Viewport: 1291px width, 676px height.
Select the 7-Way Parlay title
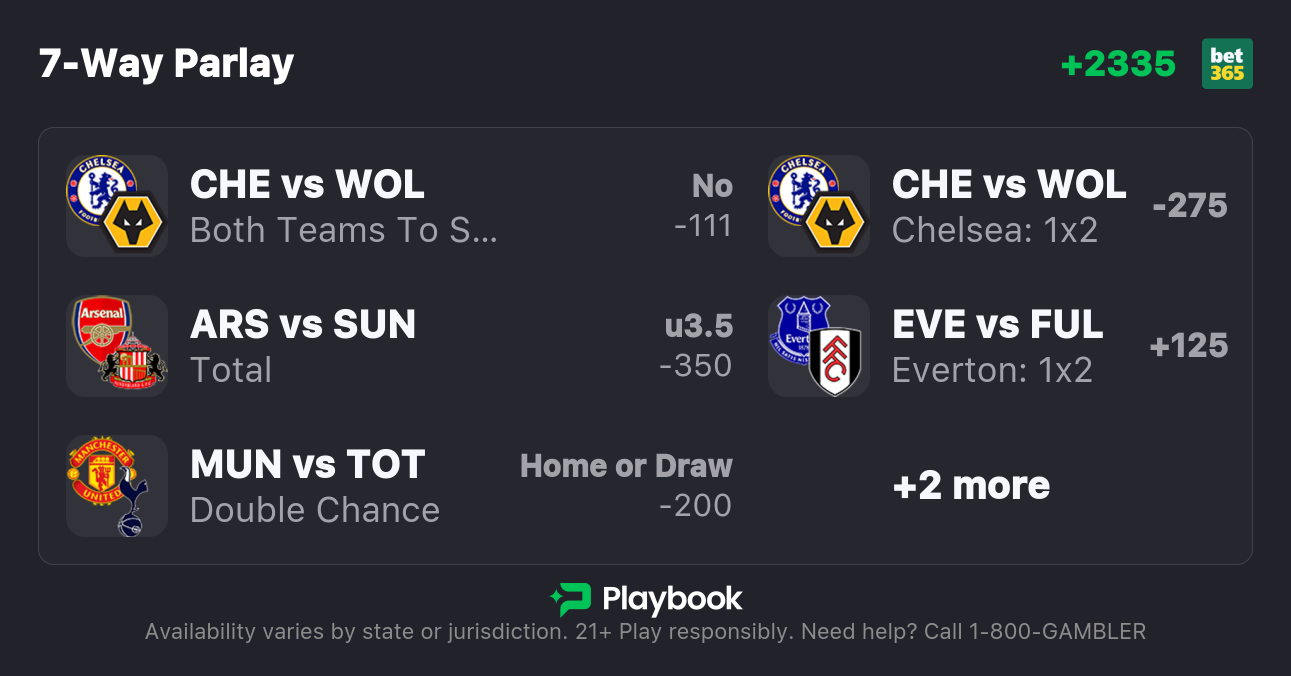(167, 64)
